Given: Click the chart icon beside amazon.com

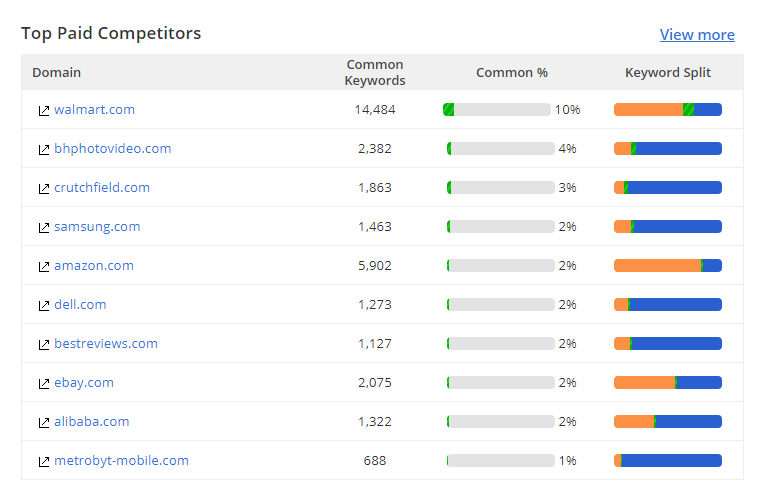Looking at the screenshot, I should 44,266.
